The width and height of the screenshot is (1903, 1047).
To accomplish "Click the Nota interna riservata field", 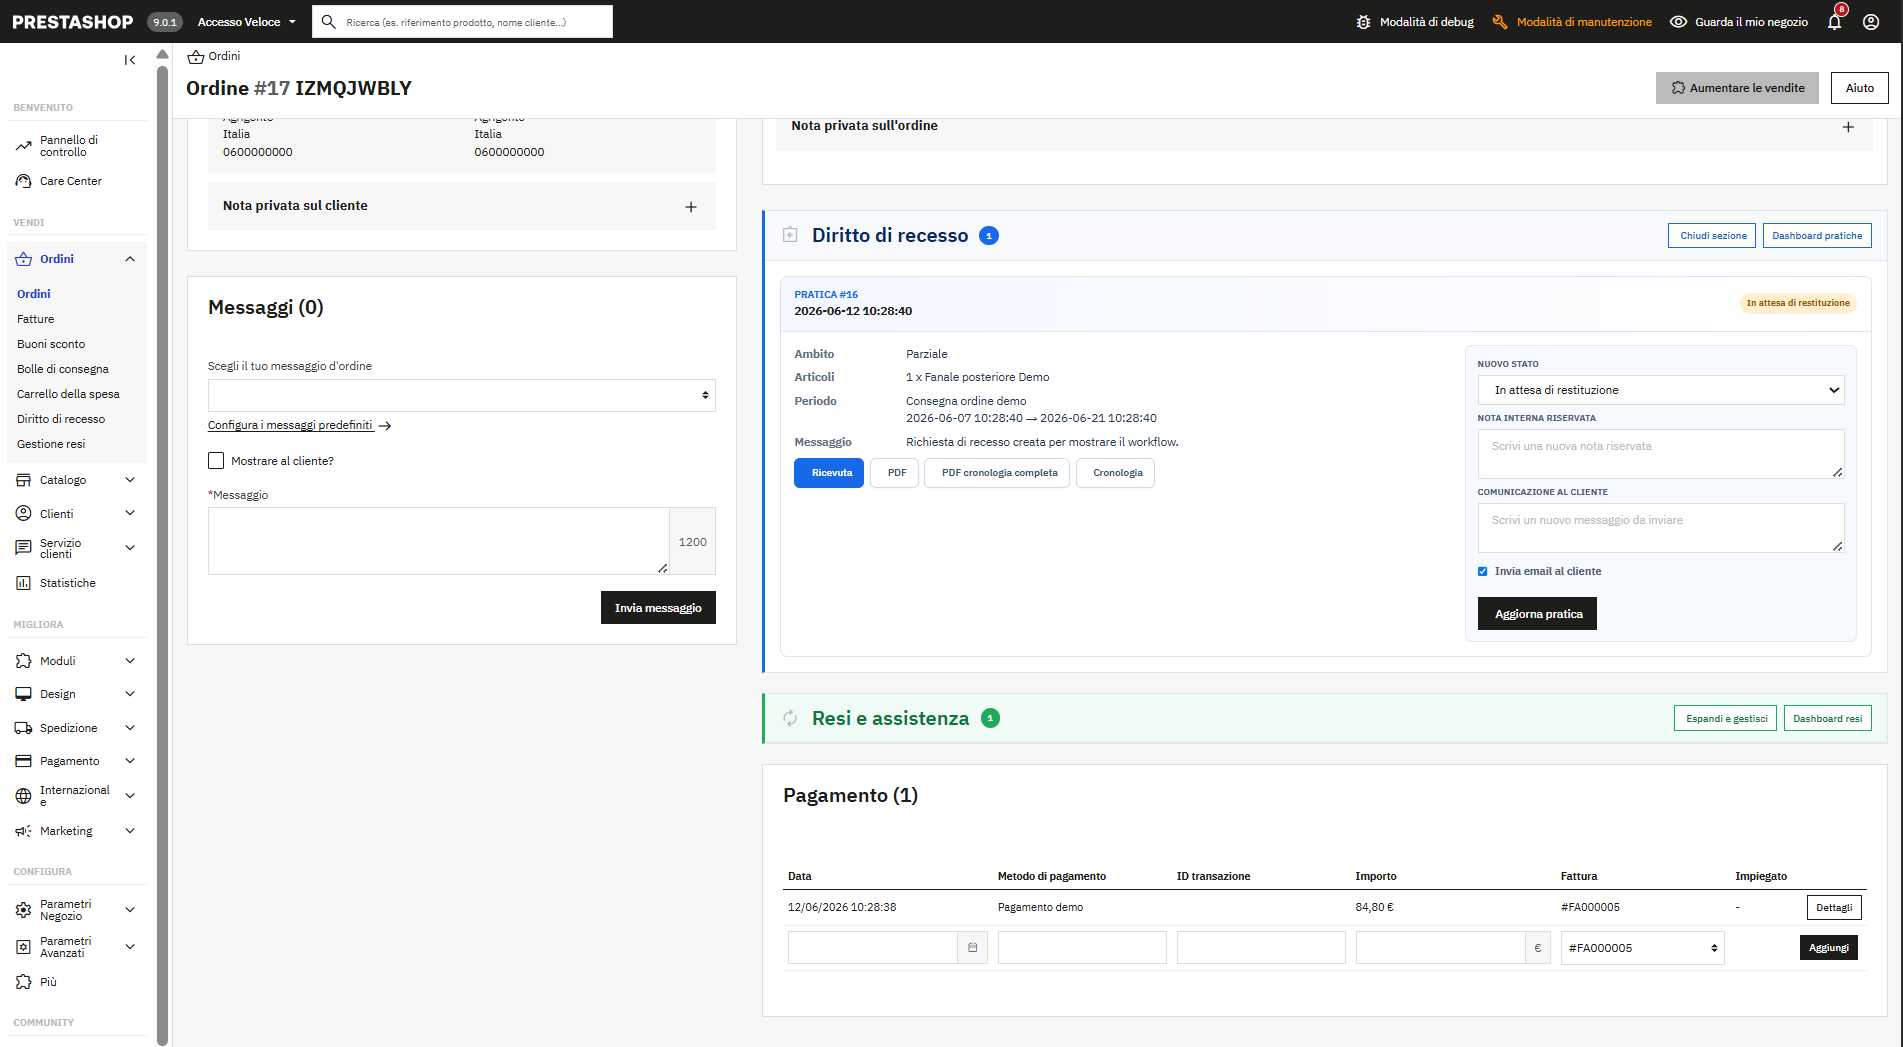I will [1661, 454].
